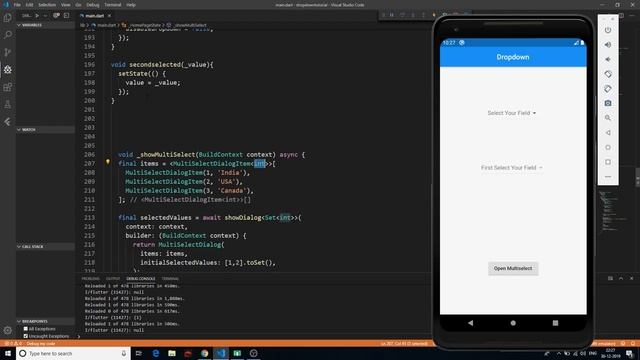Click the Debug my code status item

pos(42,344)
